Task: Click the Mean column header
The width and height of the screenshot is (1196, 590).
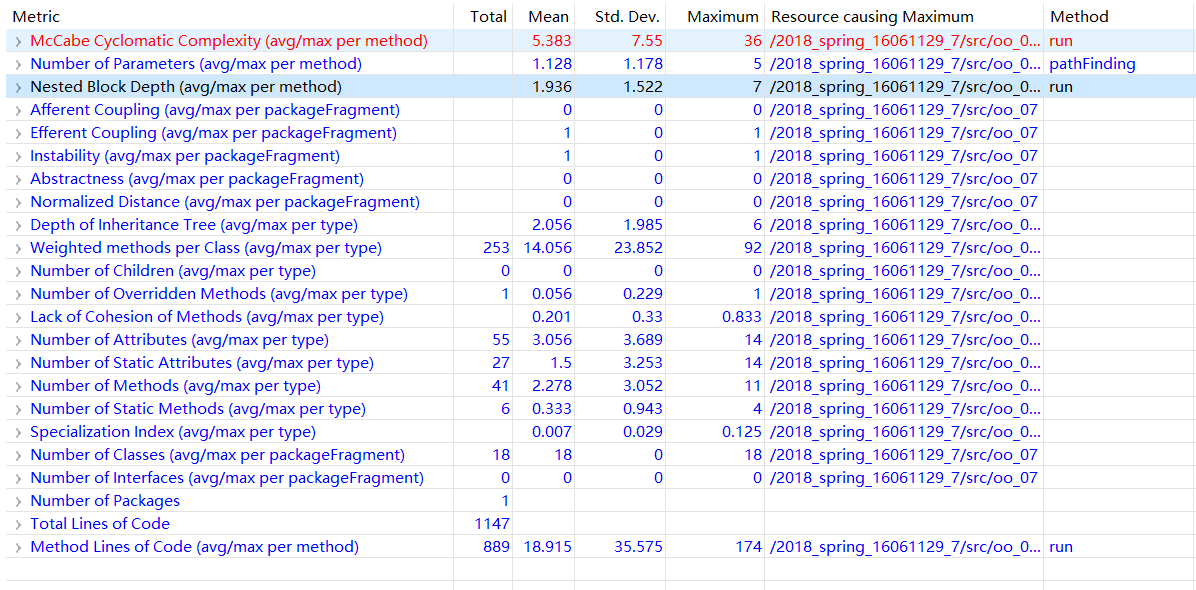Action: point(548,16)
